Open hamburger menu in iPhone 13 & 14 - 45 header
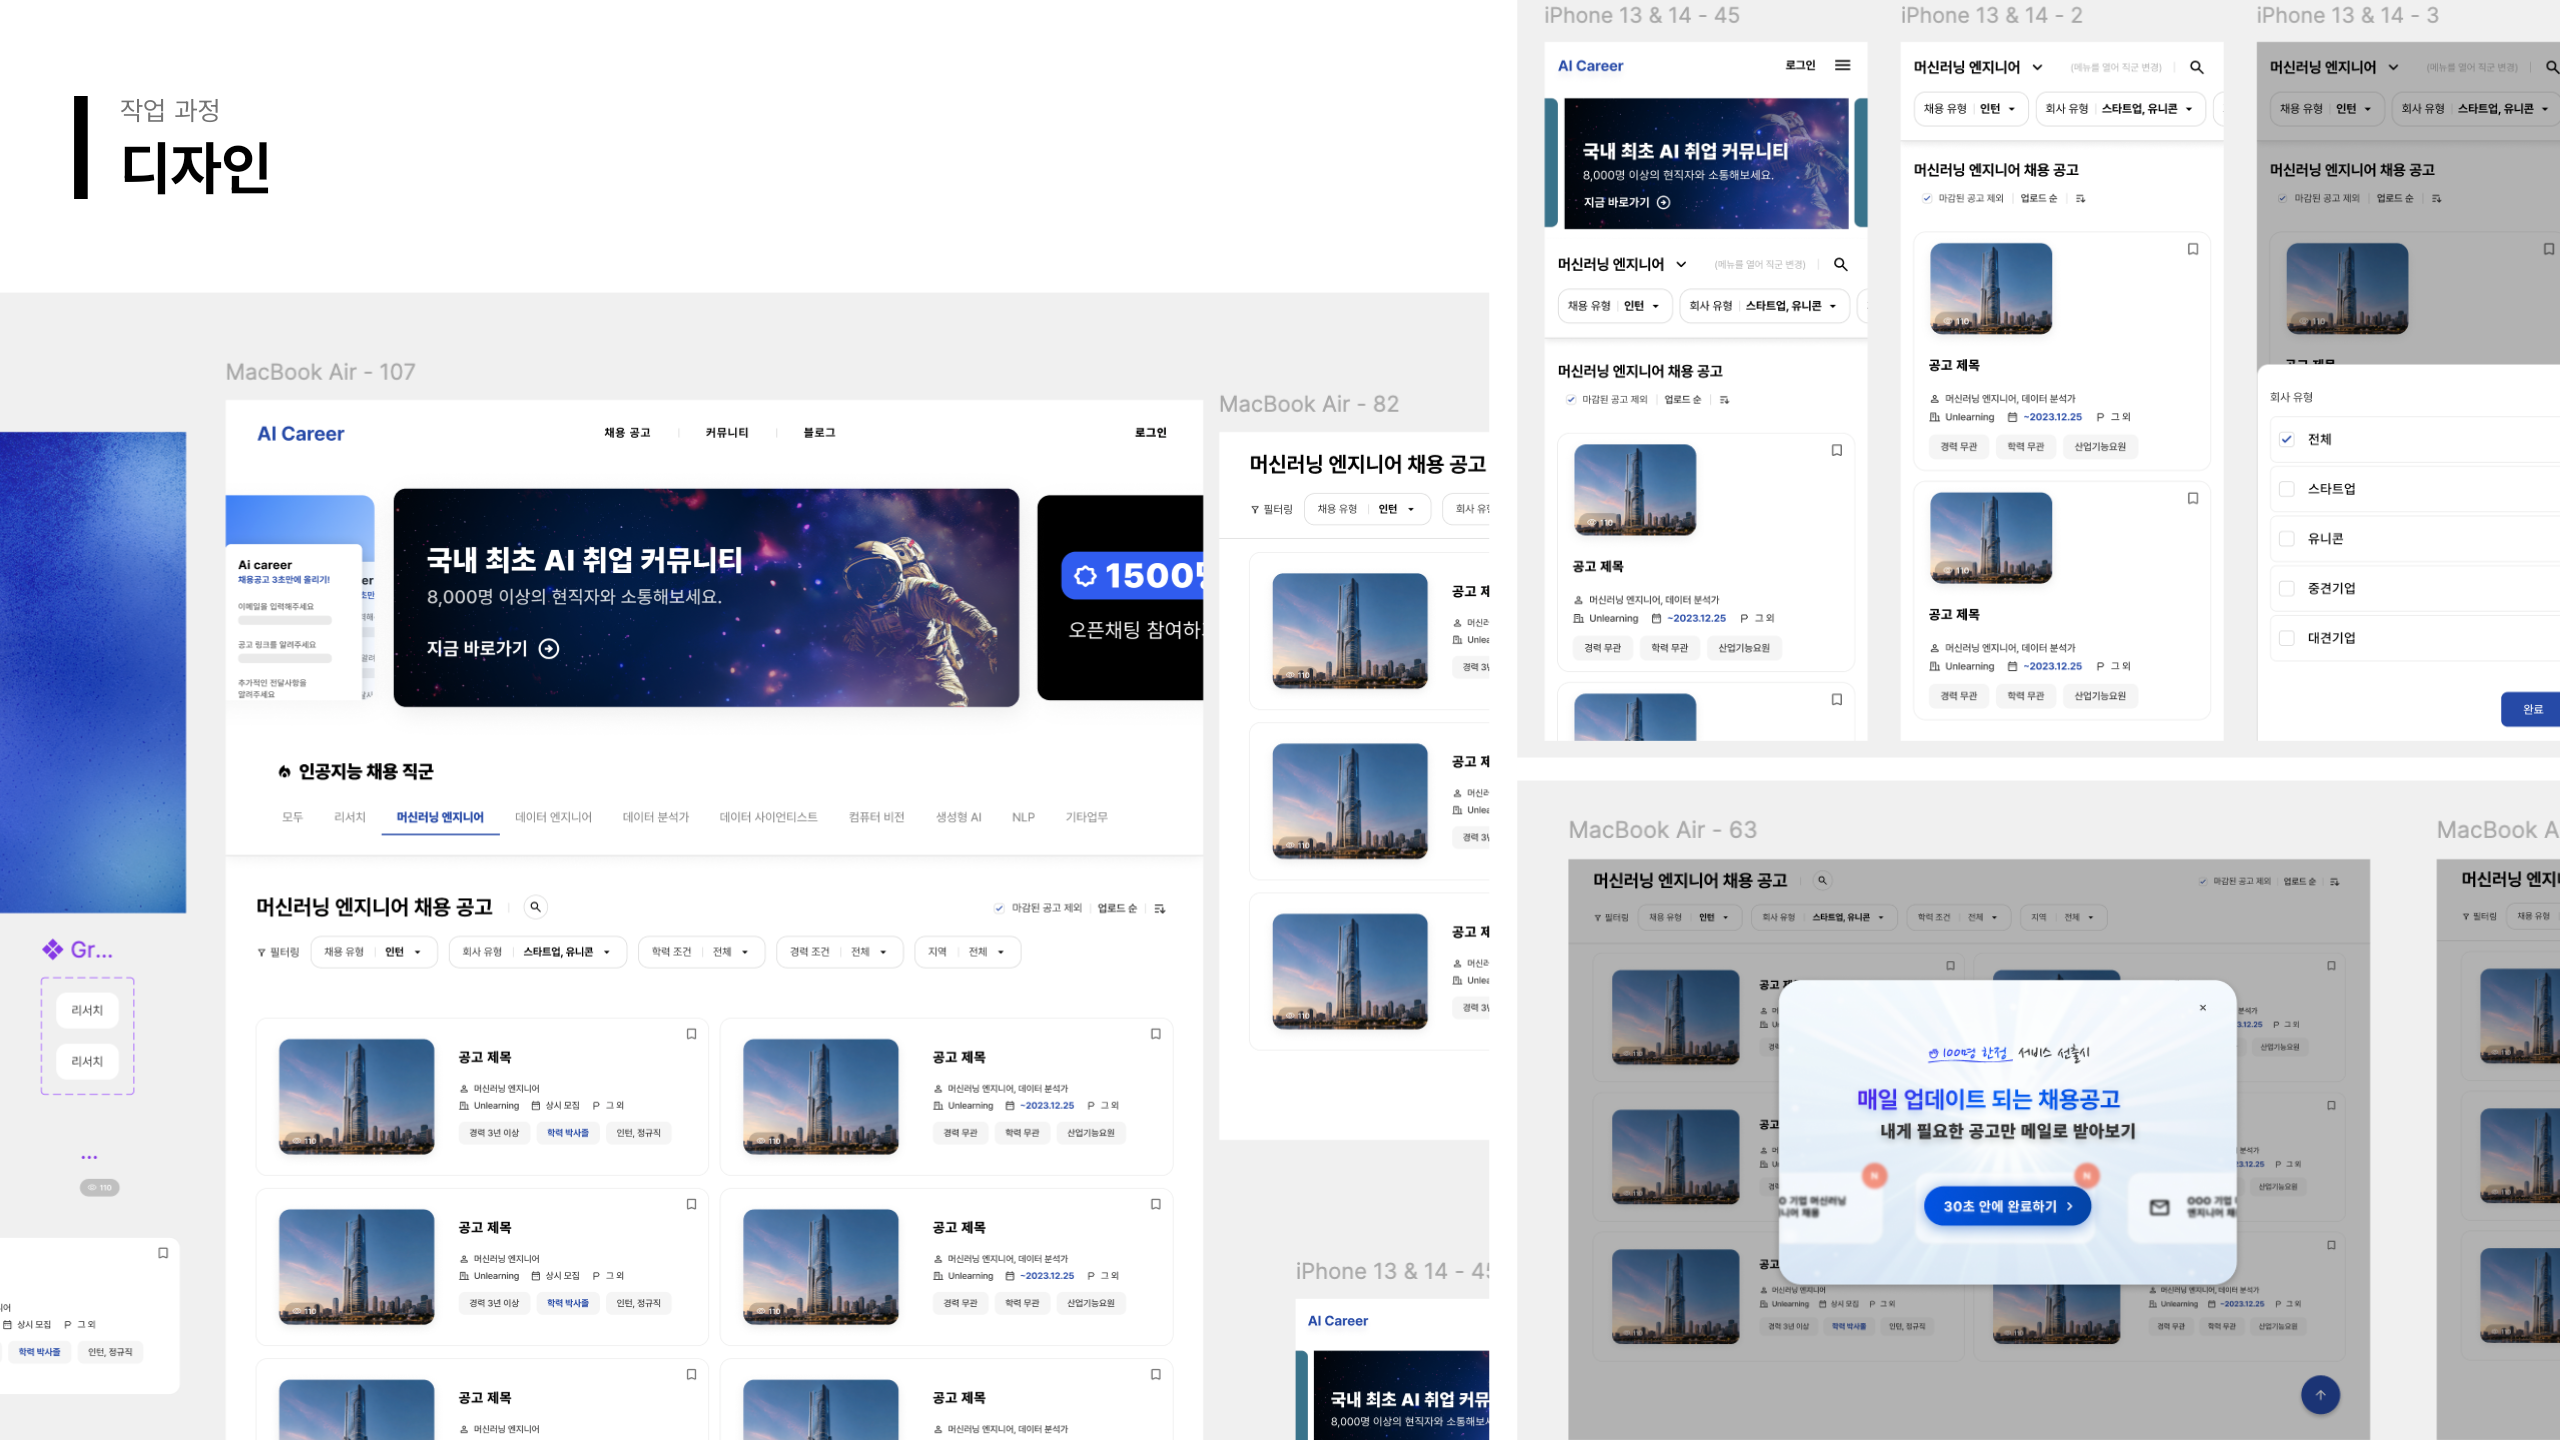 (x=1842, y=65)
